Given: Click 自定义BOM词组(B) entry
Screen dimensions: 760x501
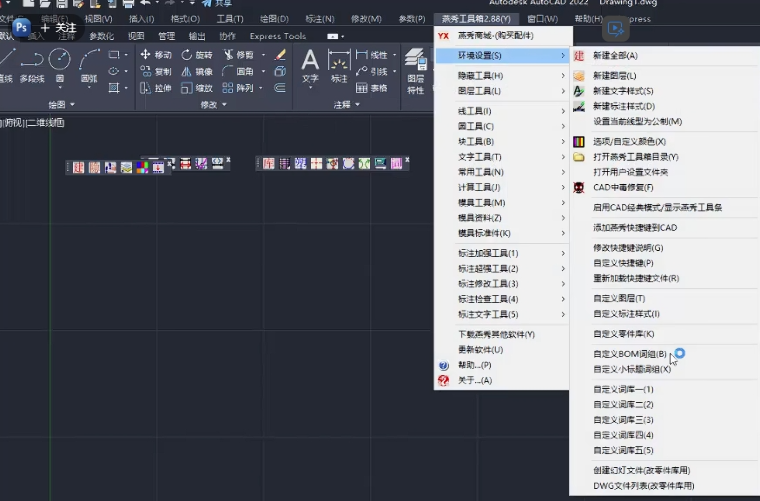Looking at the screenshot, I should 629,354.
